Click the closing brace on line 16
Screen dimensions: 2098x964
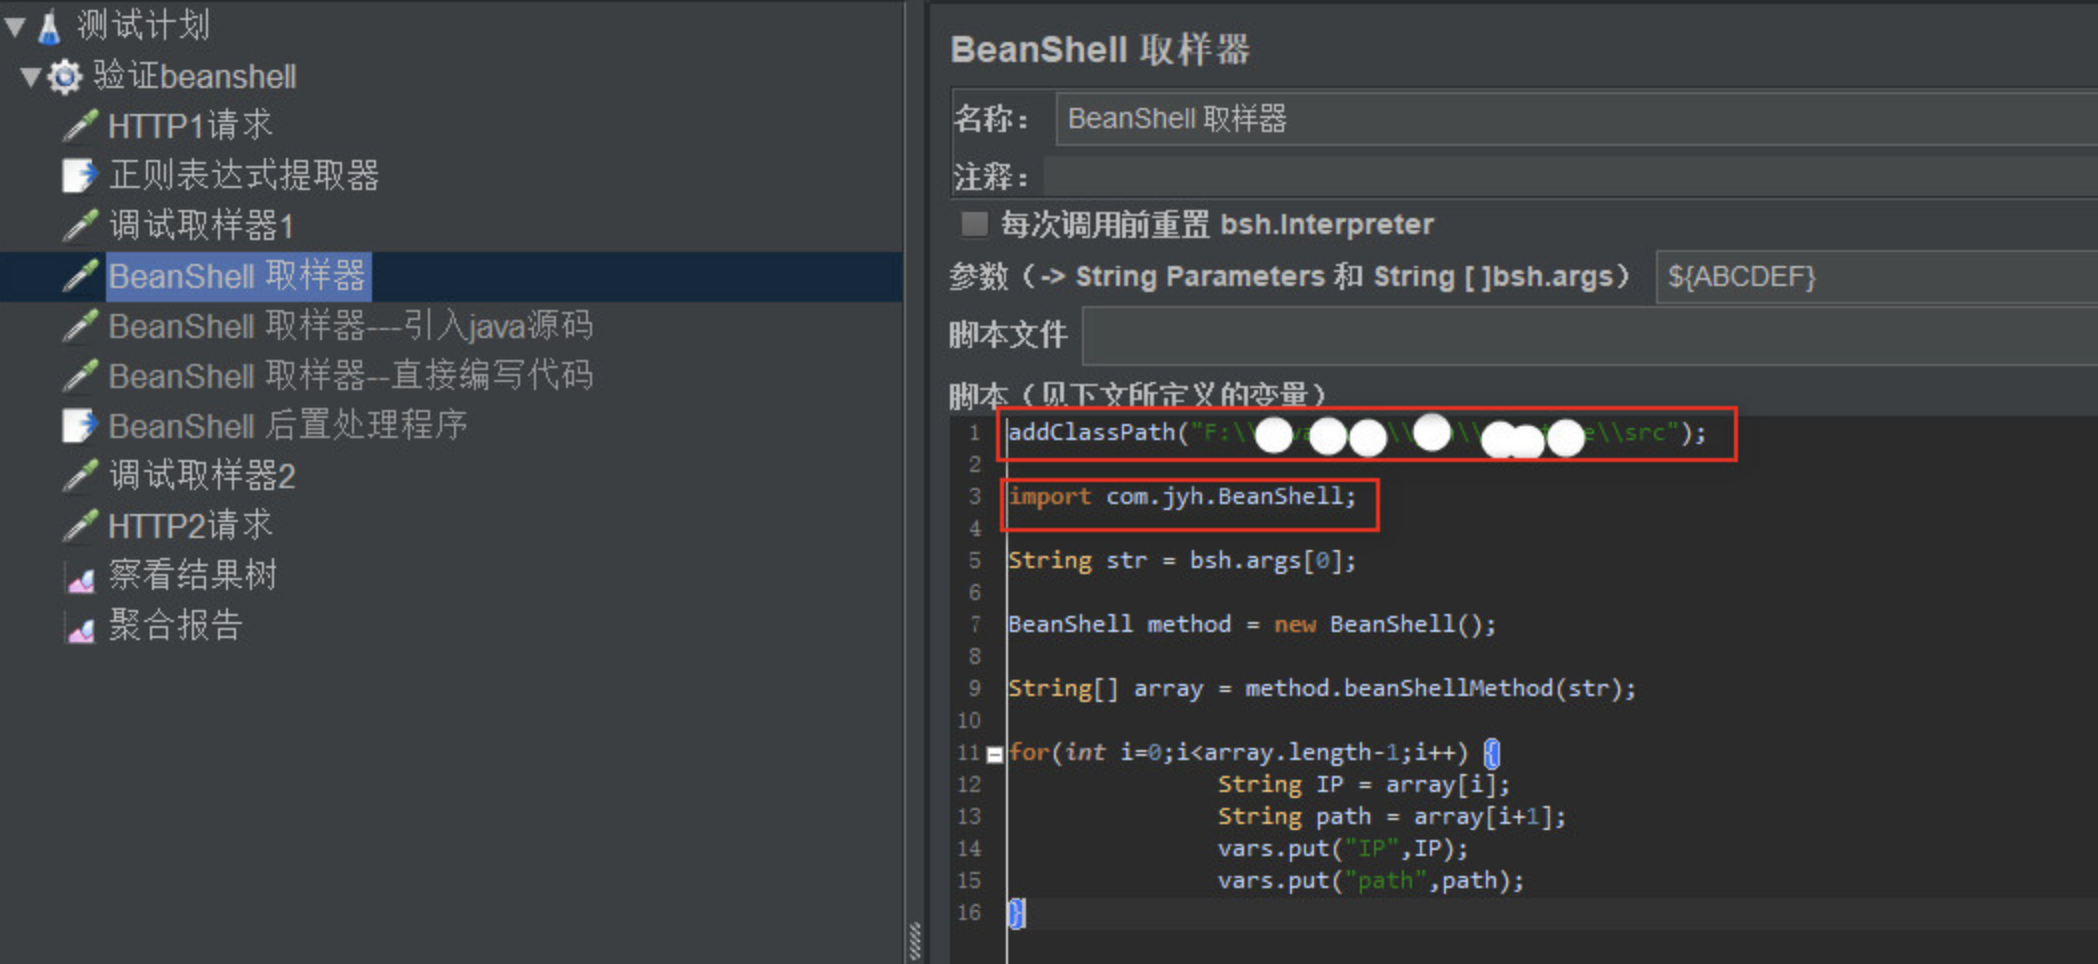point(1016,913)
